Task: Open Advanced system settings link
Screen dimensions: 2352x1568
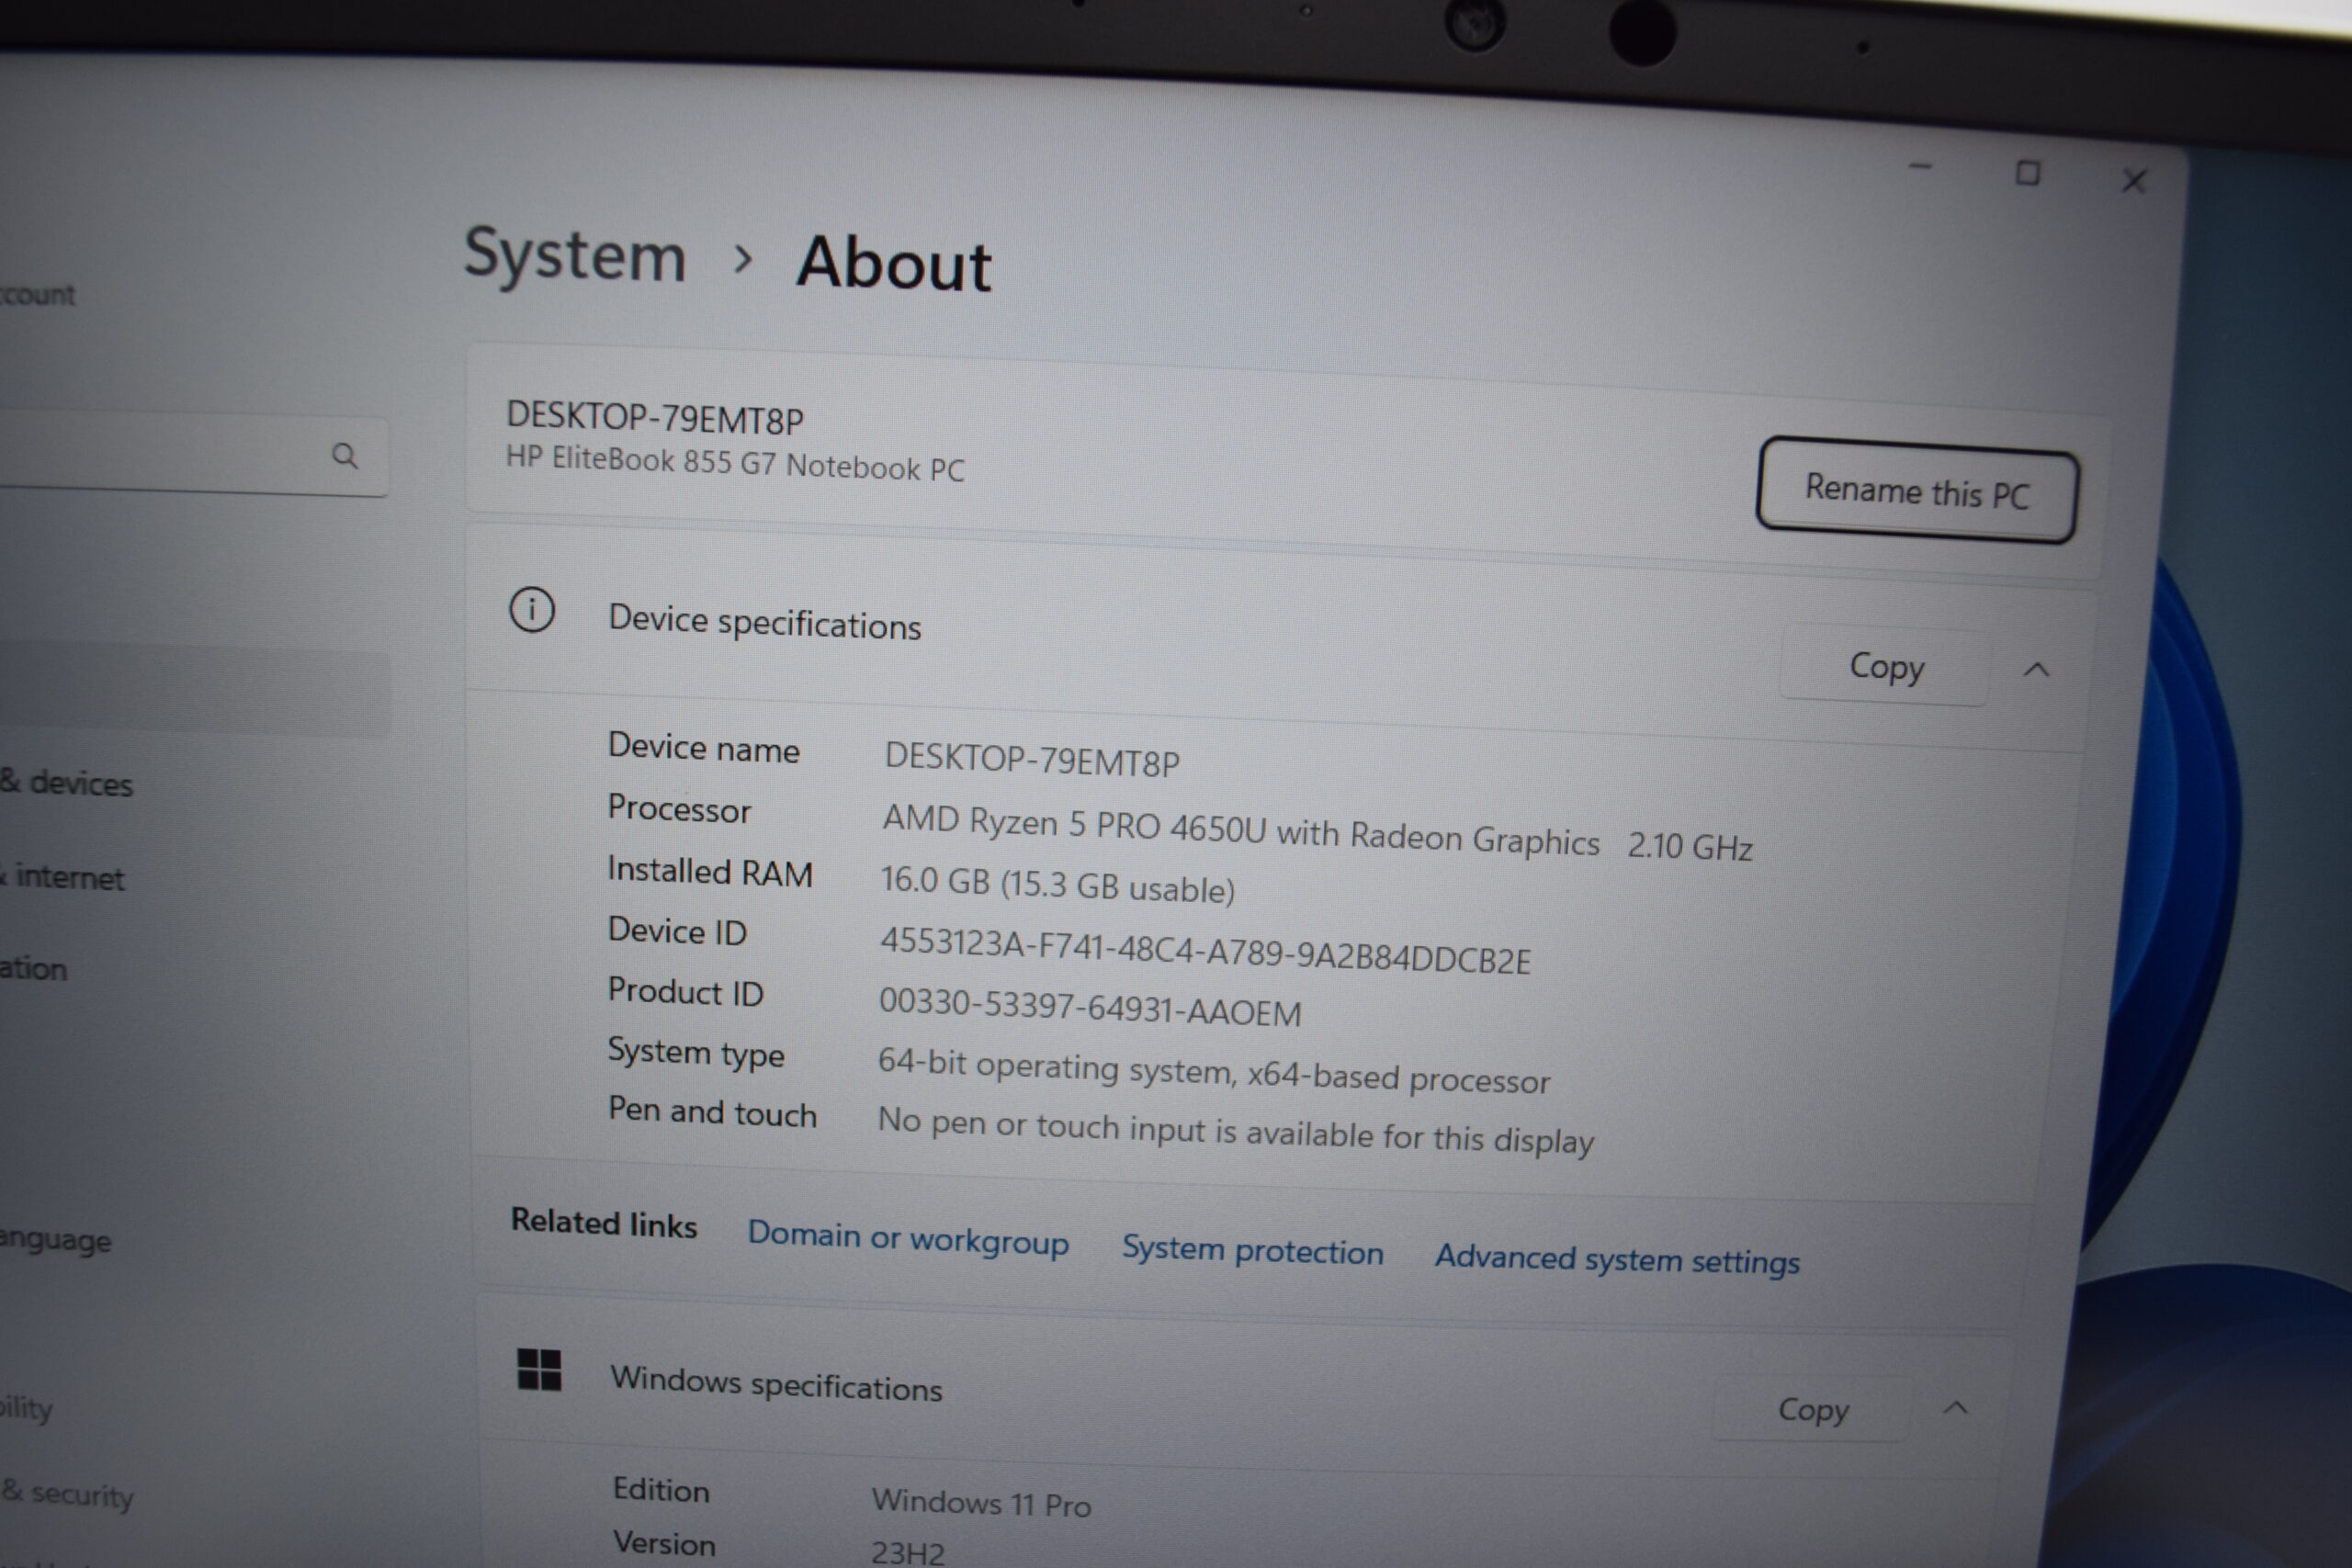Action: (1617, 1259)
